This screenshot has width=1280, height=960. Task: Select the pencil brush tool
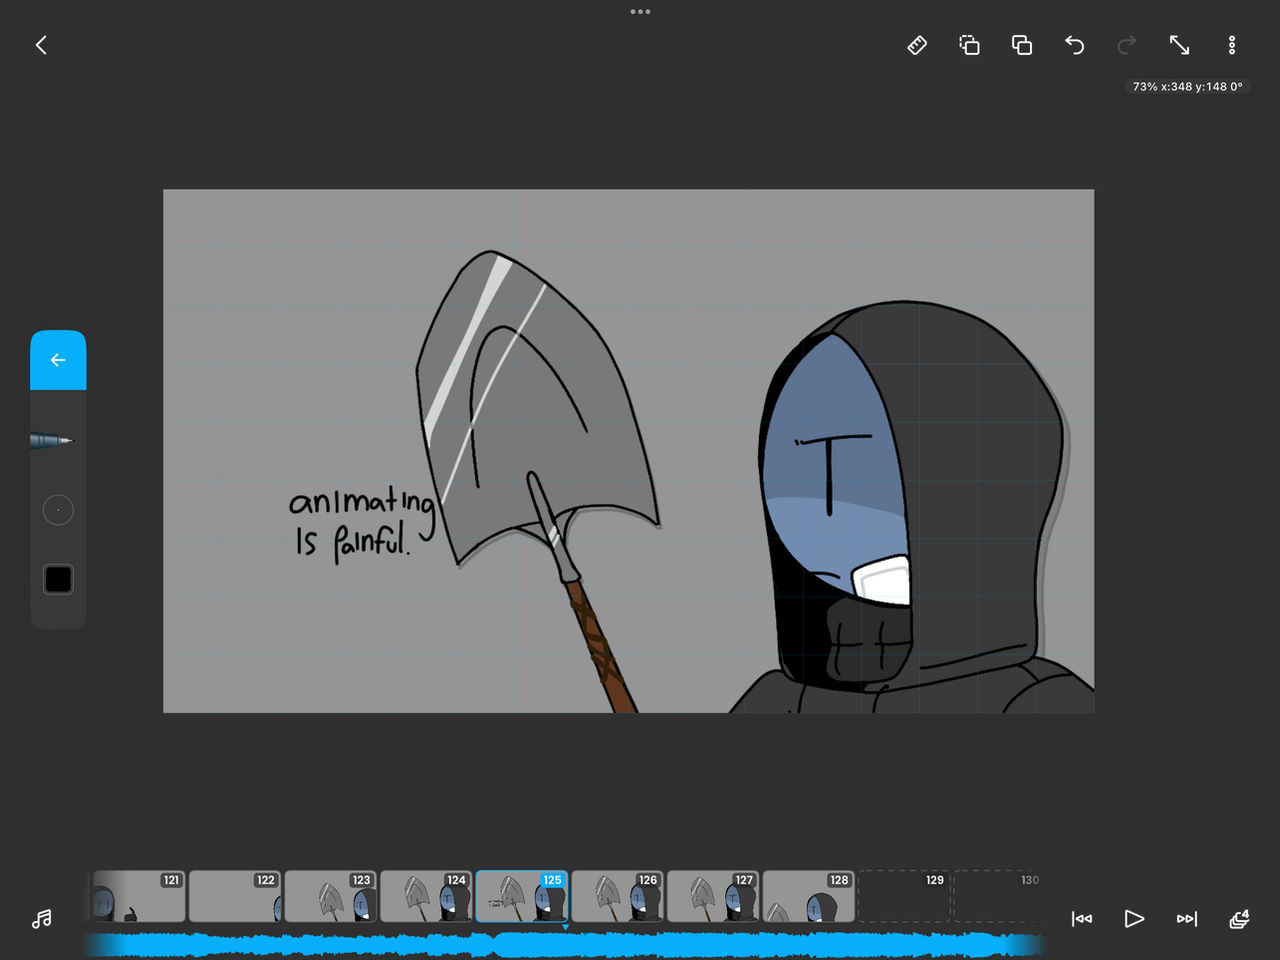(52, 440)
